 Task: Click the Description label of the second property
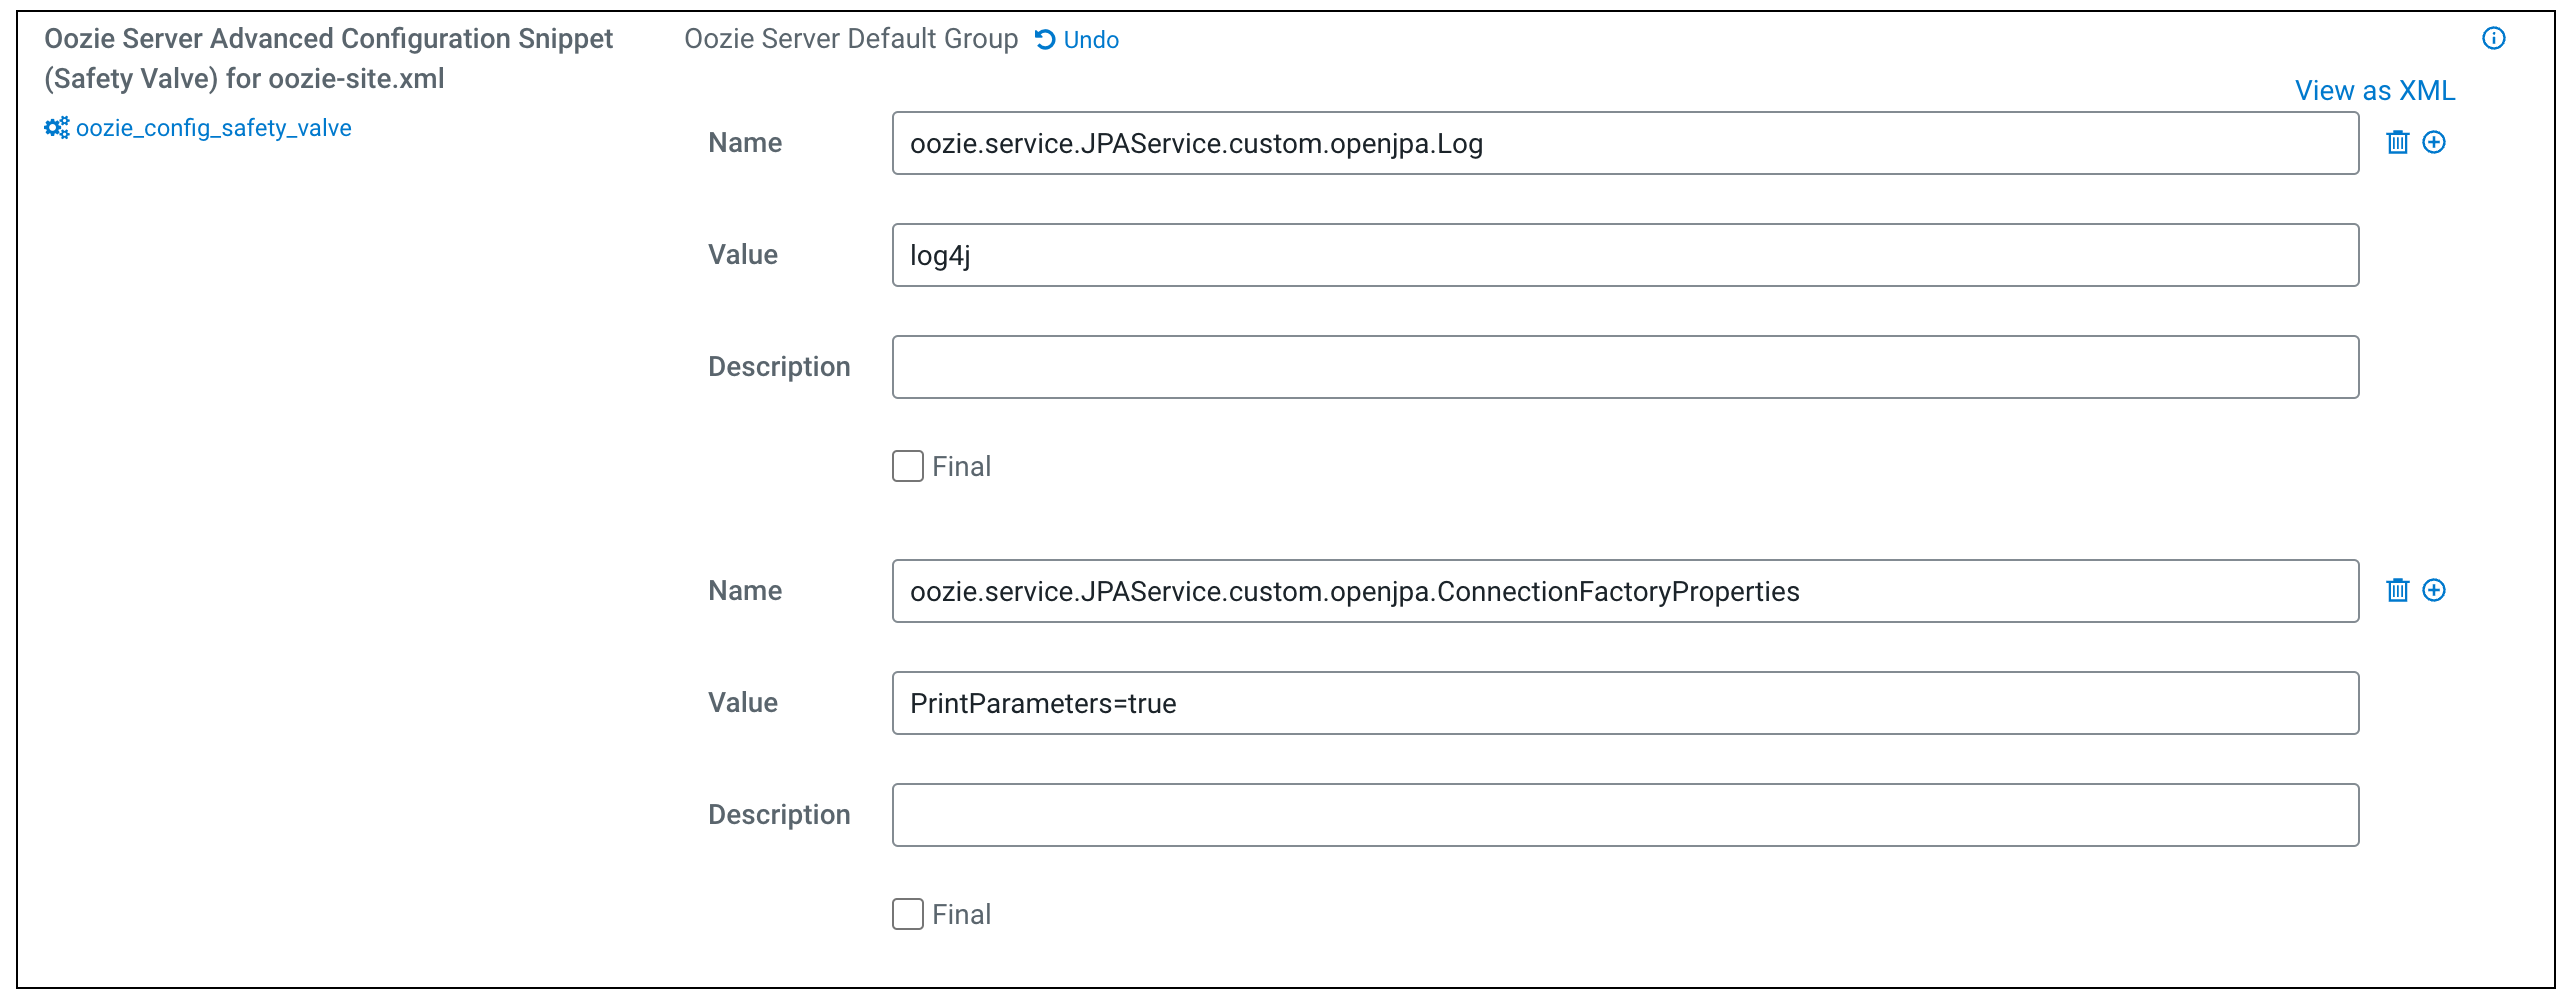point(779,815)
